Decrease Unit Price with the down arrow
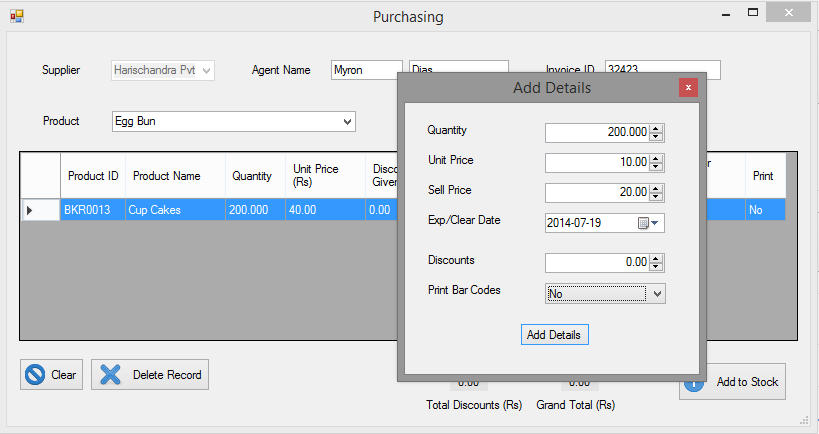The width and height of the screenshot is (819, 434). click(x=656, y=167)
